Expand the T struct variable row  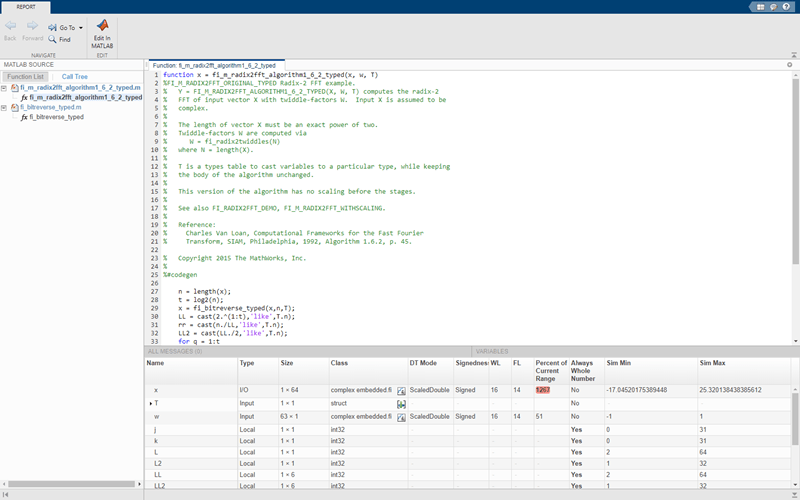click(150, 403)
